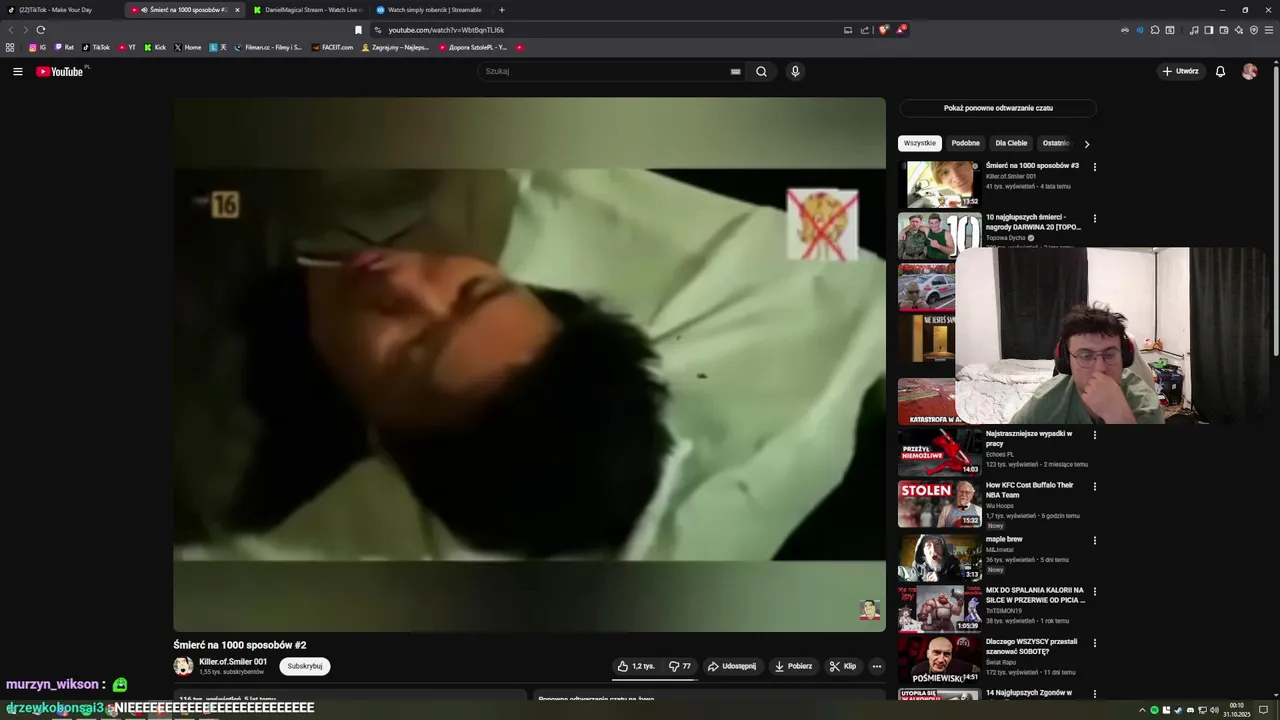Viewport: 1280px width, 720px height.
Task: Open Spotify from the system tray
Action: point(1154,710)
